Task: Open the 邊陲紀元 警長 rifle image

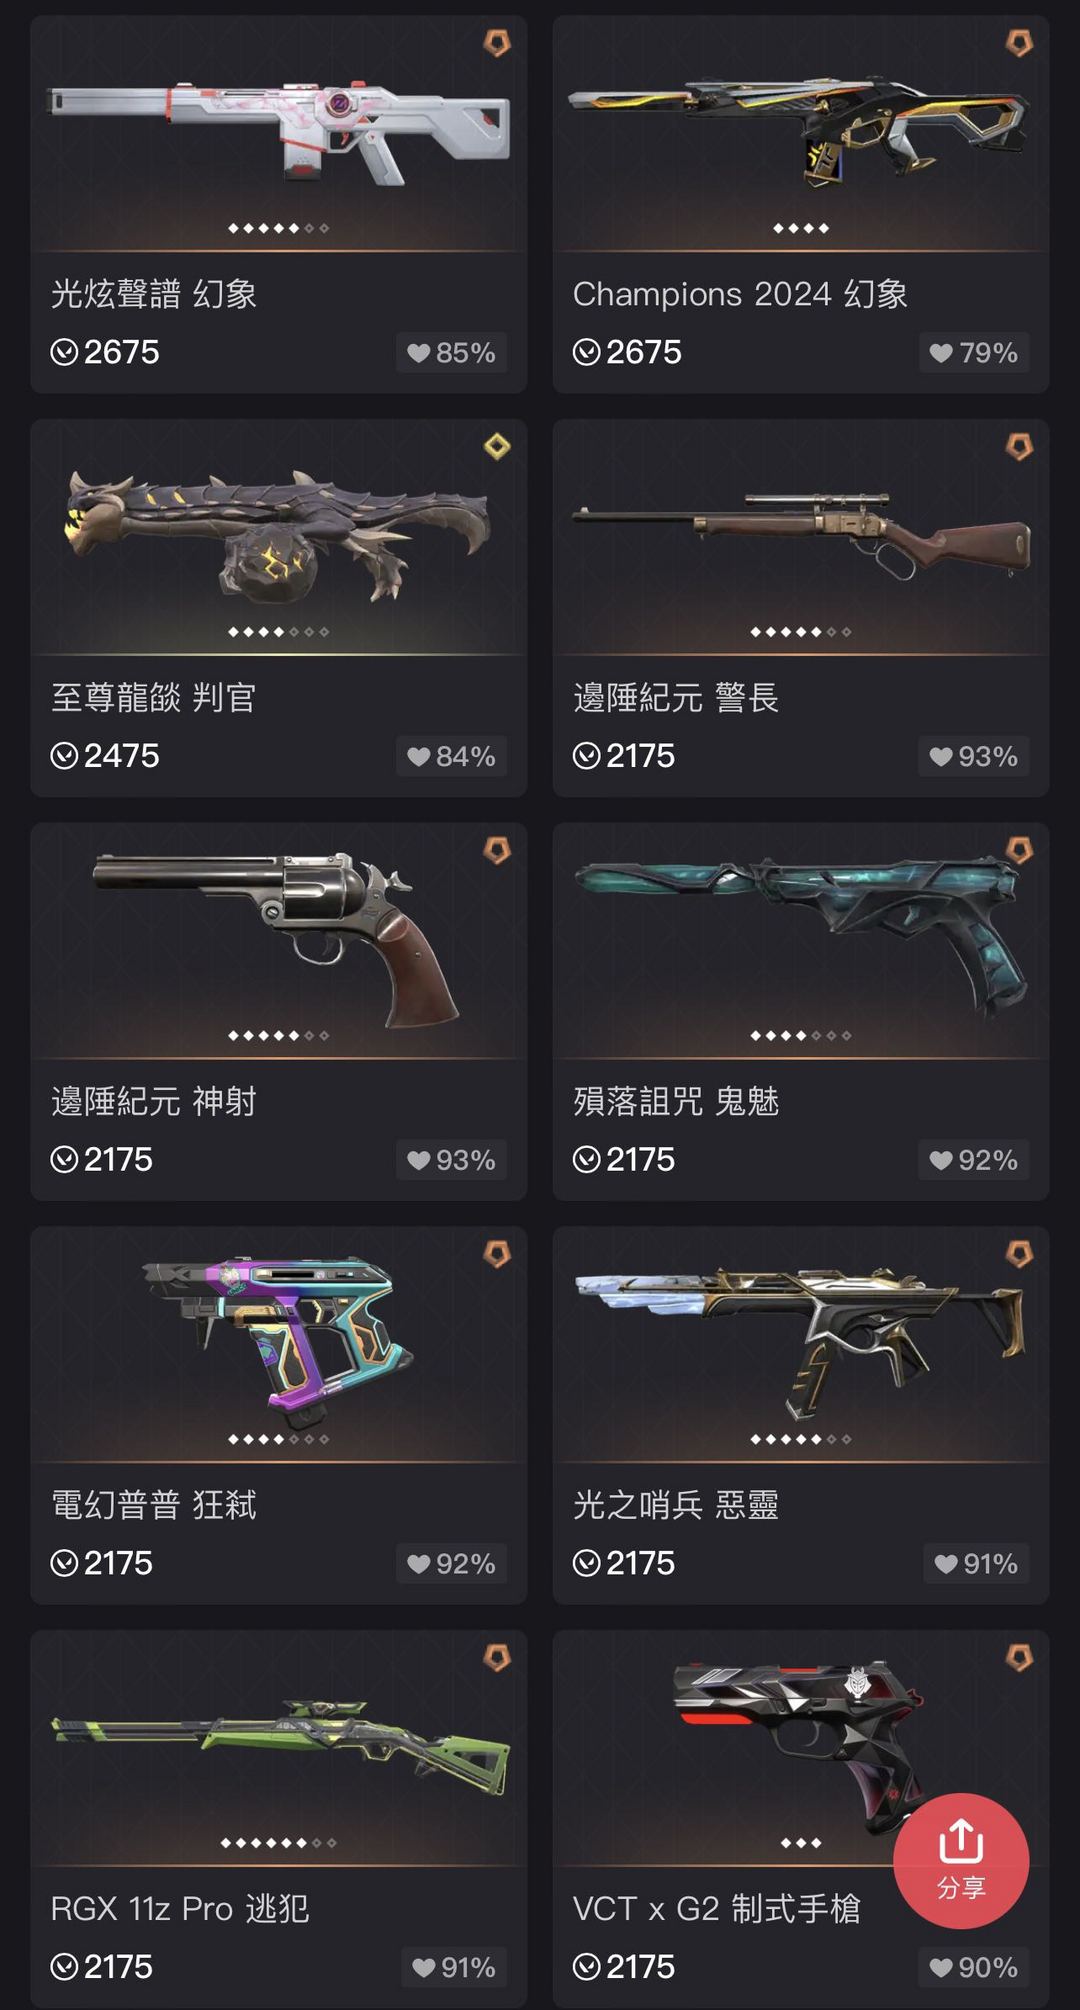Action: (x=800, y=535)
